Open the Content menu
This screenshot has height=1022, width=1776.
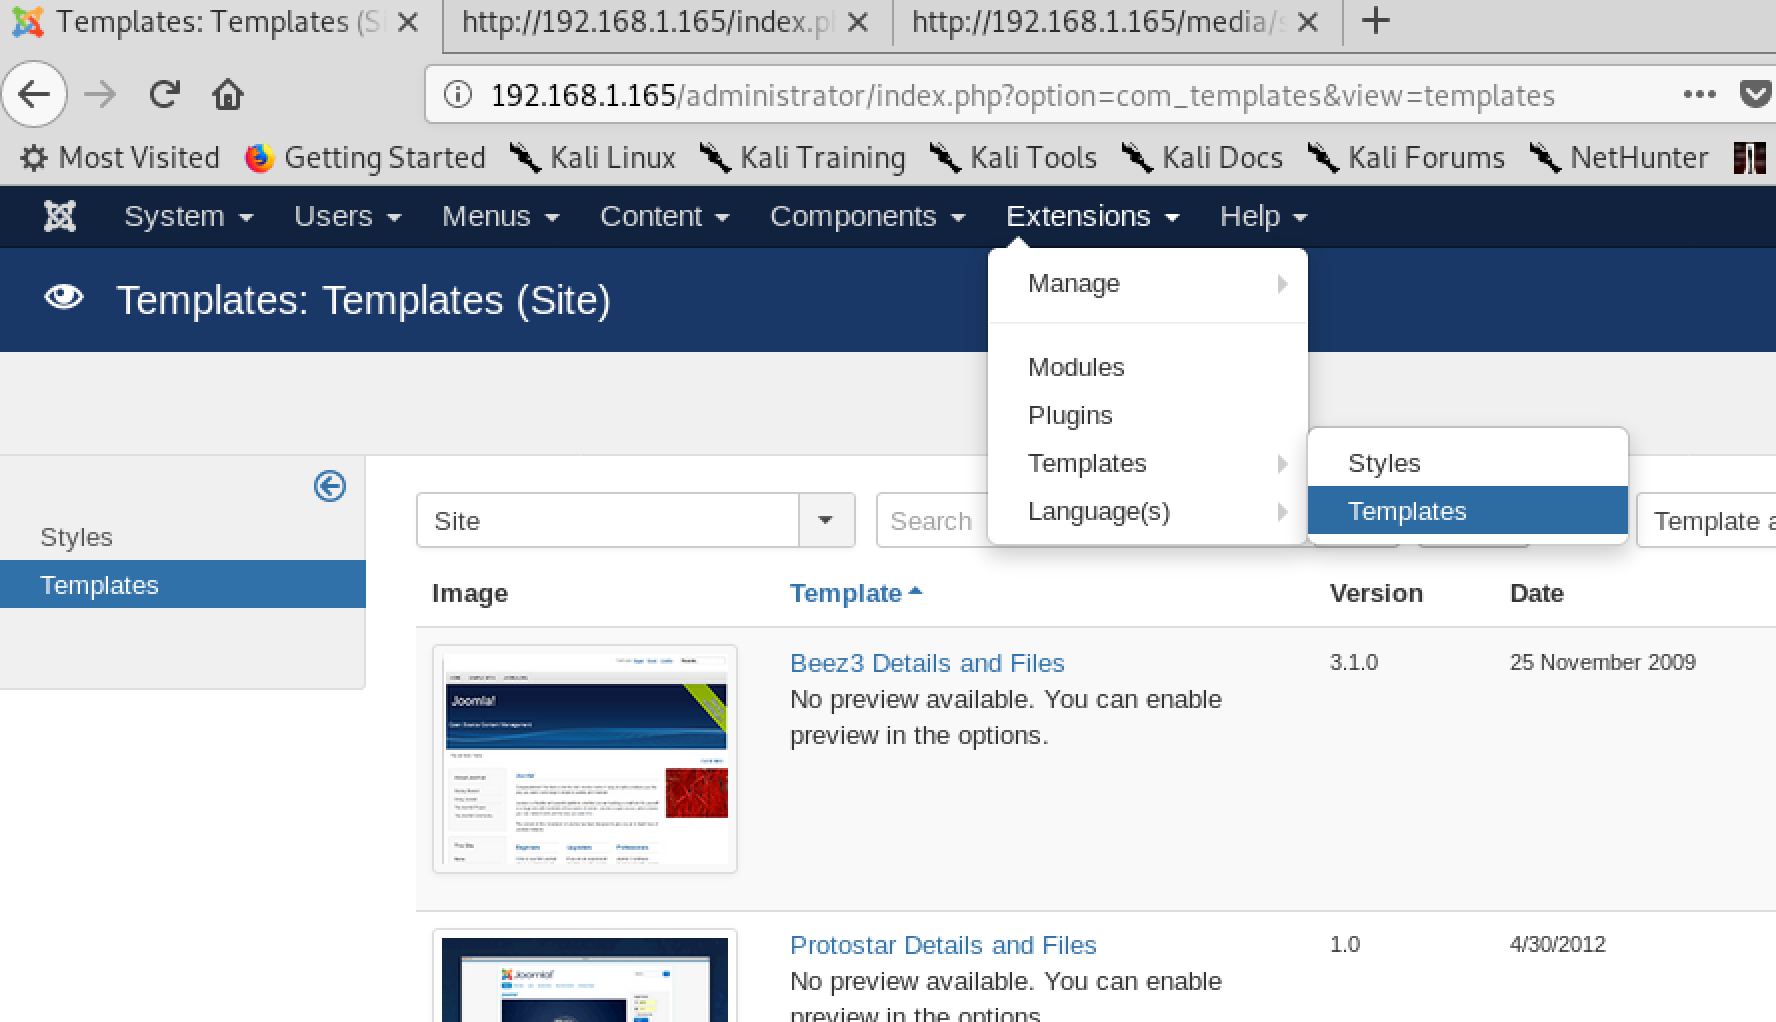click(665, 216)
